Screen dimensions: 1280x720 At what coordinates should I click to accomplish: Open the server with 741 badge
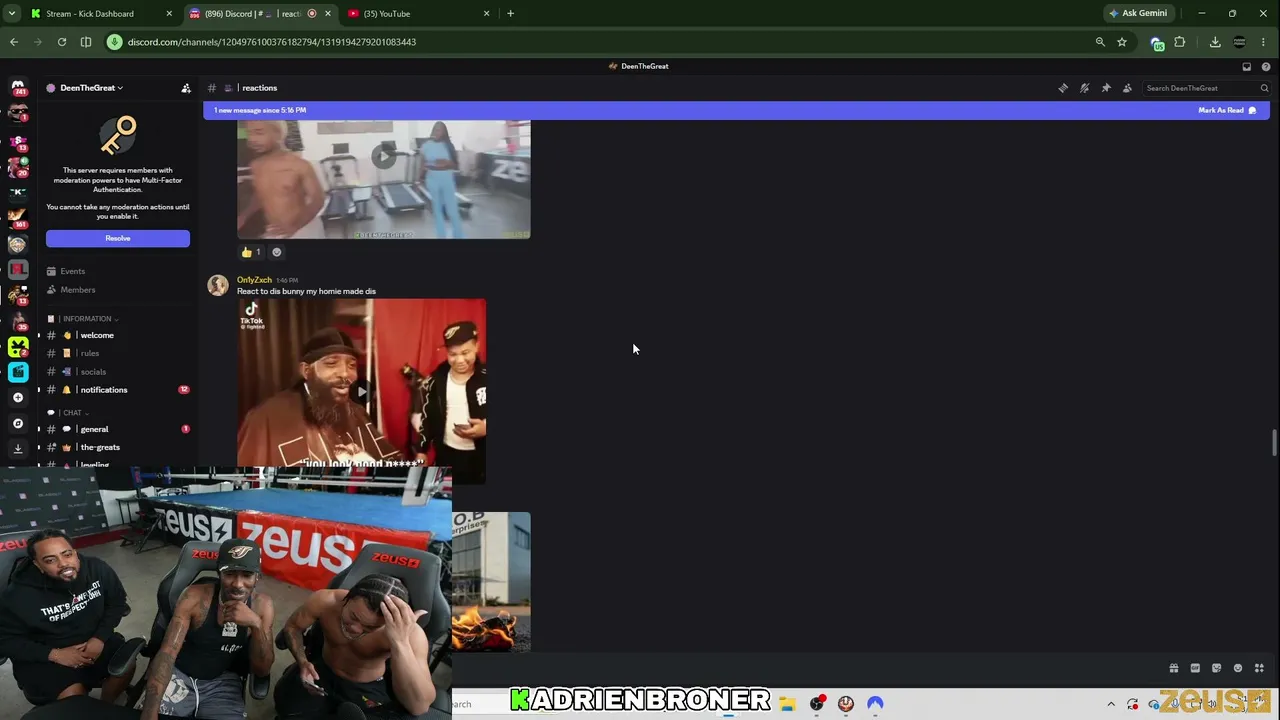[18, 88]
